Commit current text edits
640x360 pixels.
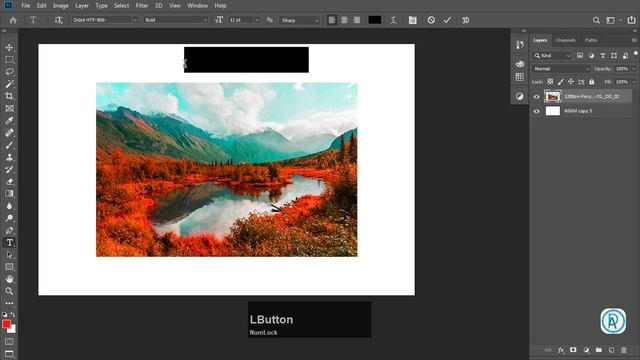point(447,20)
